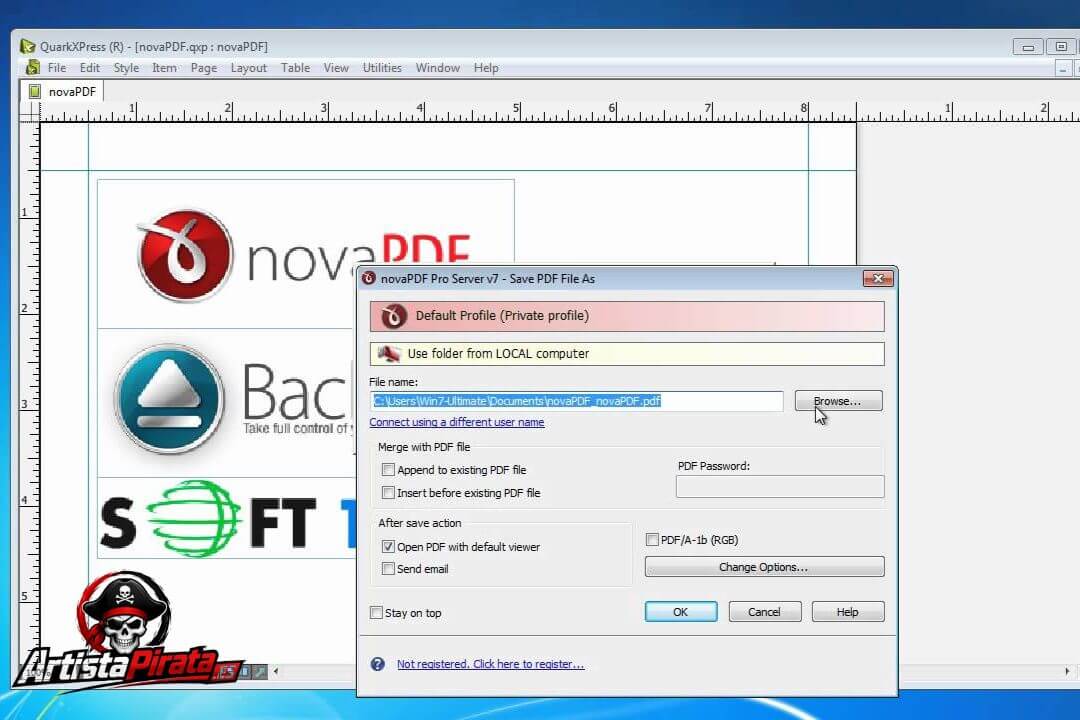The height and width of the screenshot is (720, 1080).
Task: Open the View menu
Action: pyautogui.click(x=336, y=68)
